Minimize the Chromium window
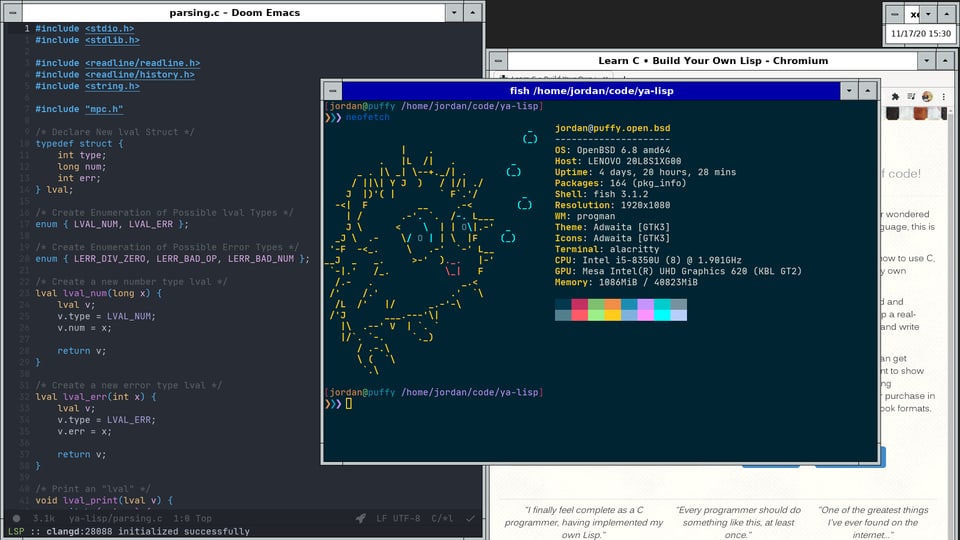 927,61
